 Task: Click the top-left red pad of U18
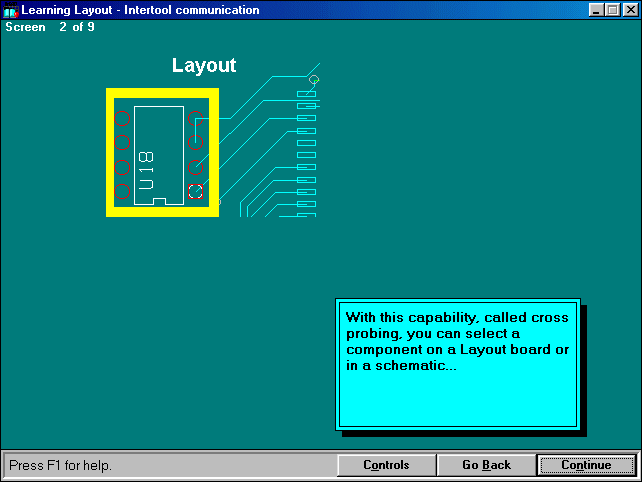[123, 119]
